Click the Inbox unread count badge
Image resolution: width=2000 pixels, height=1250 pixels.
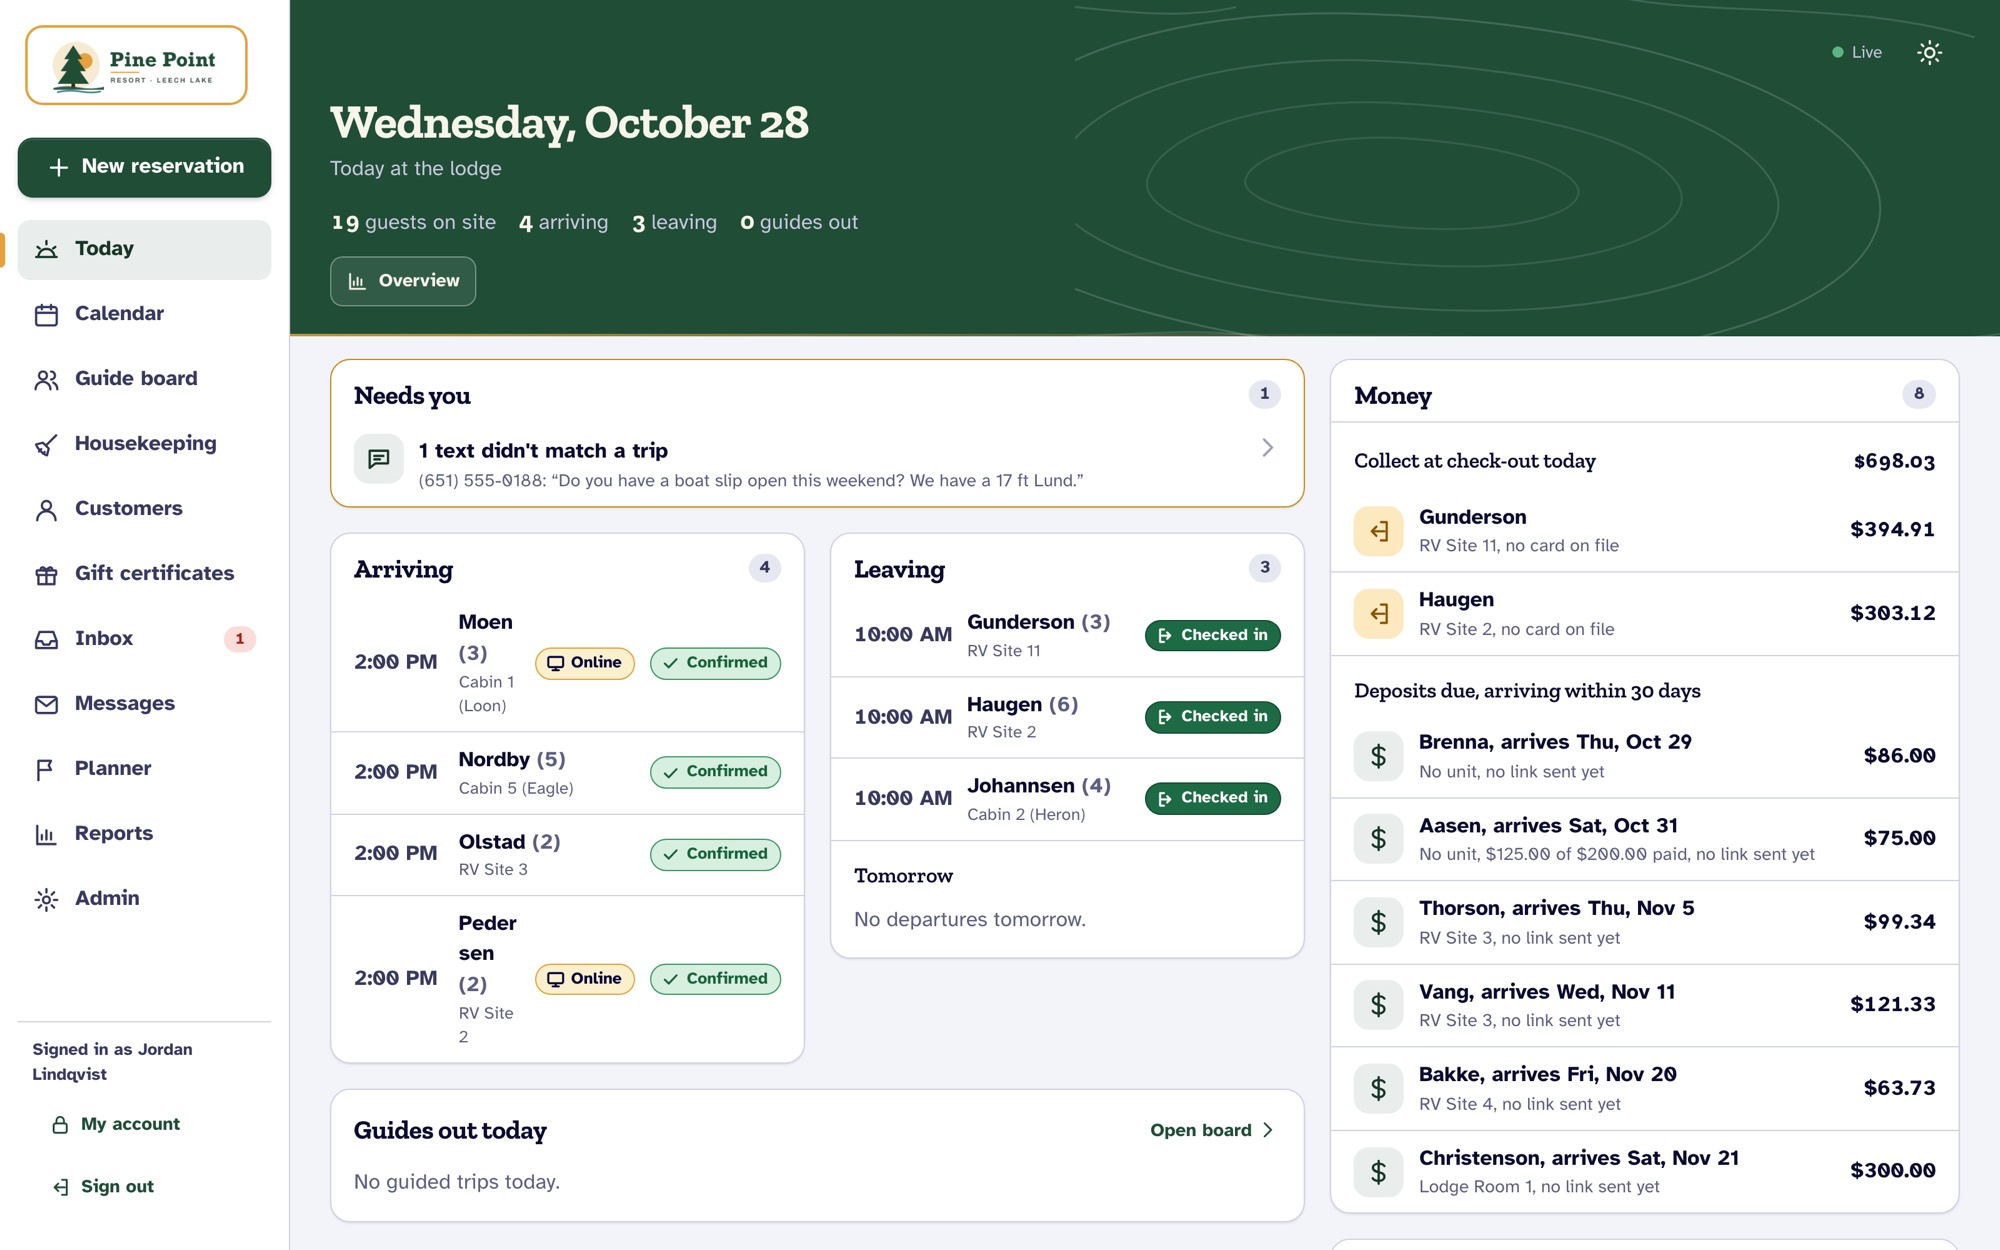pos(239,639)
